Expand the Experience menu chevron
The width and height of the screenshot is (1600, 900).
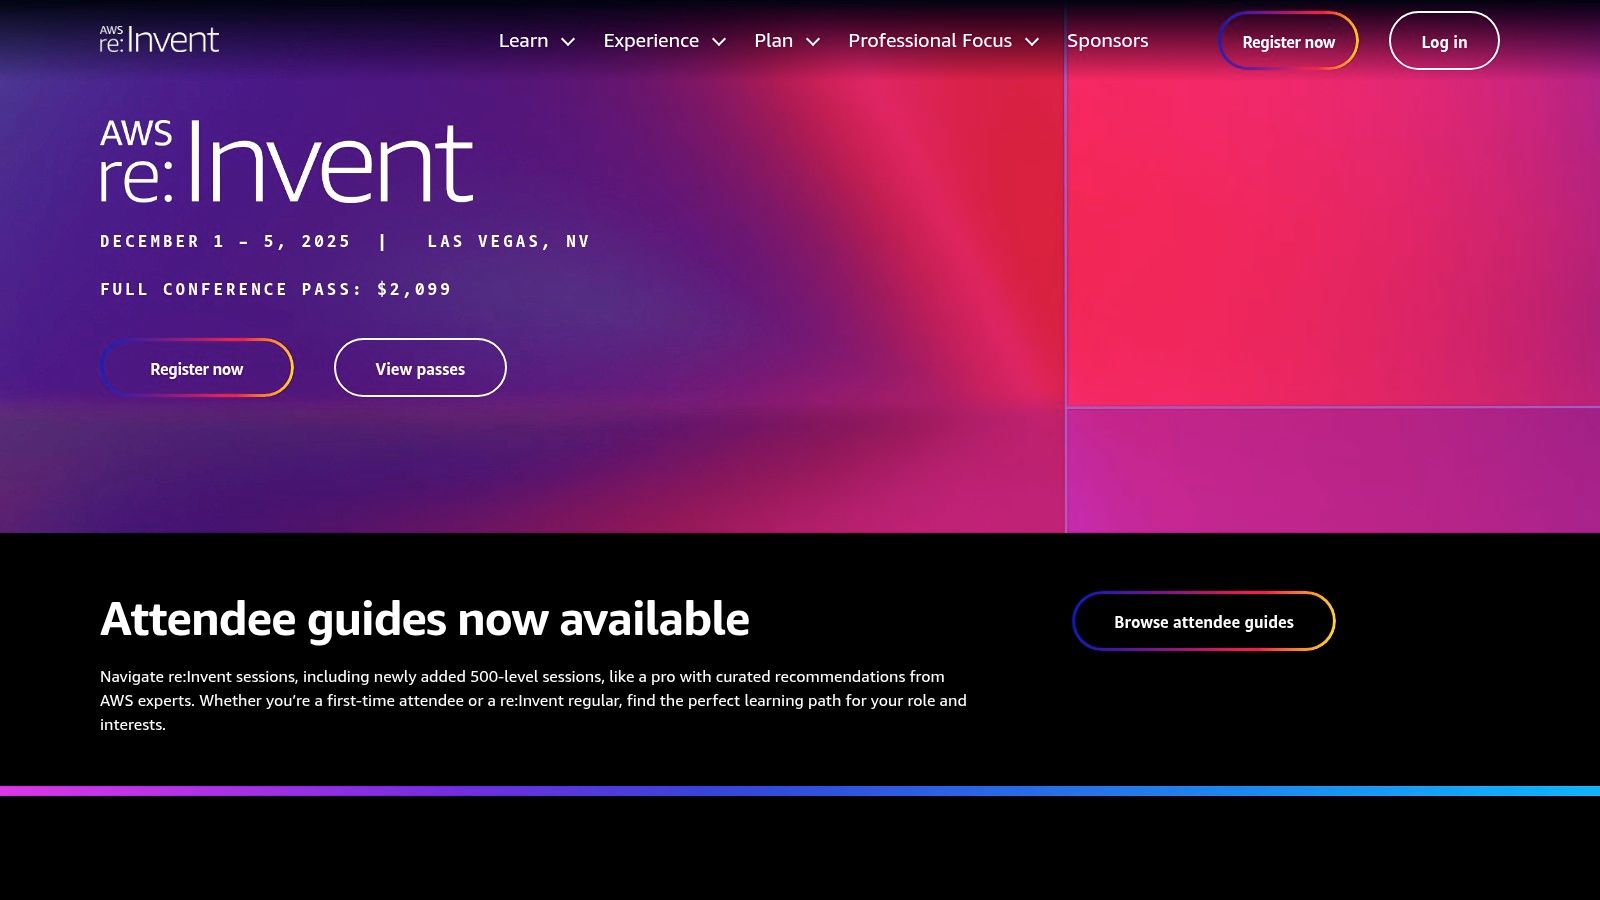[719, 42]
